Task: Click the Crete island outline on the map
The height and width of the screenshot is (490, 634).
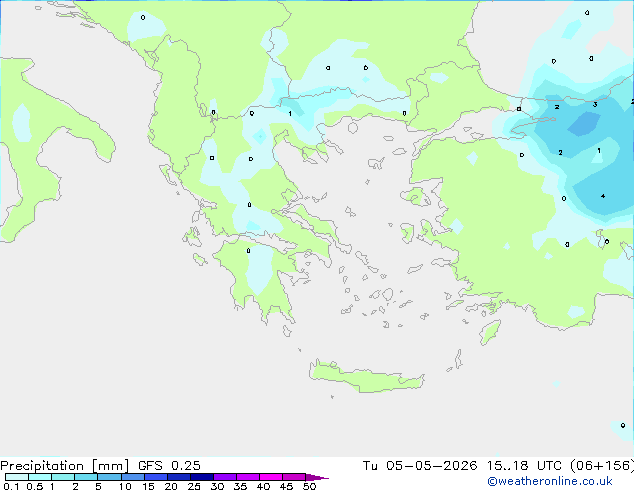Action: (367, 377)
